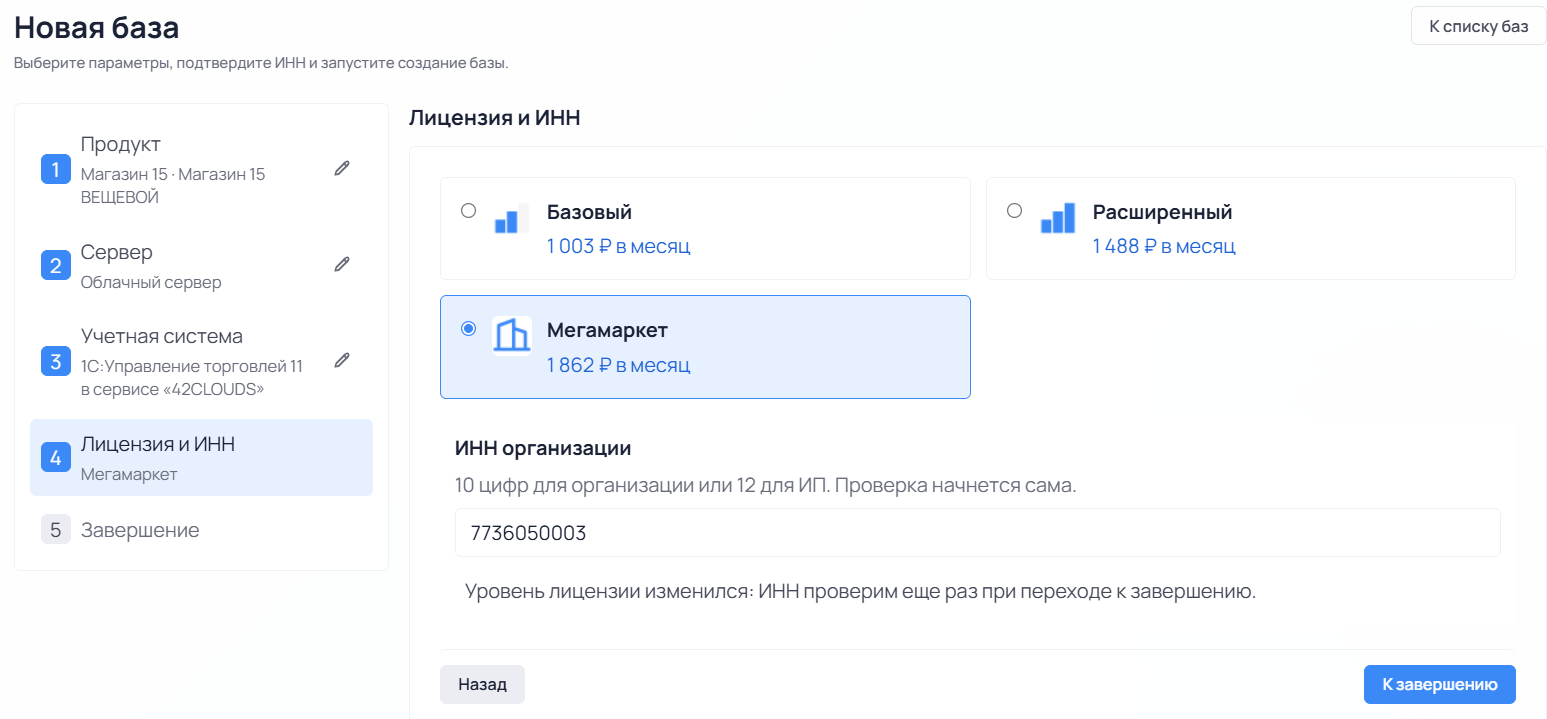The height and width of the screenshot is (719, 1547).
Task: Click step number 1 badge
Action: click(56, 169)
